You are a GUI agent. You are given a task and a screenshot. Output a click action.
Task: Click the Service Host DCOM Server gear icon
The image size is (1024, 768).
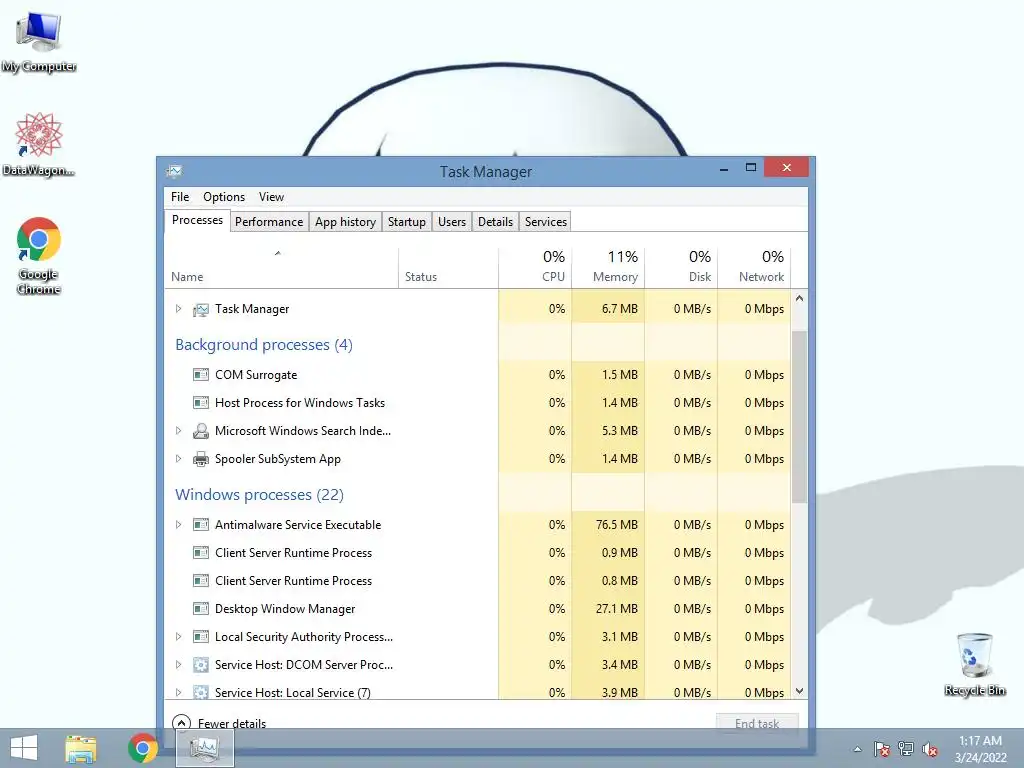pos(200,665)
